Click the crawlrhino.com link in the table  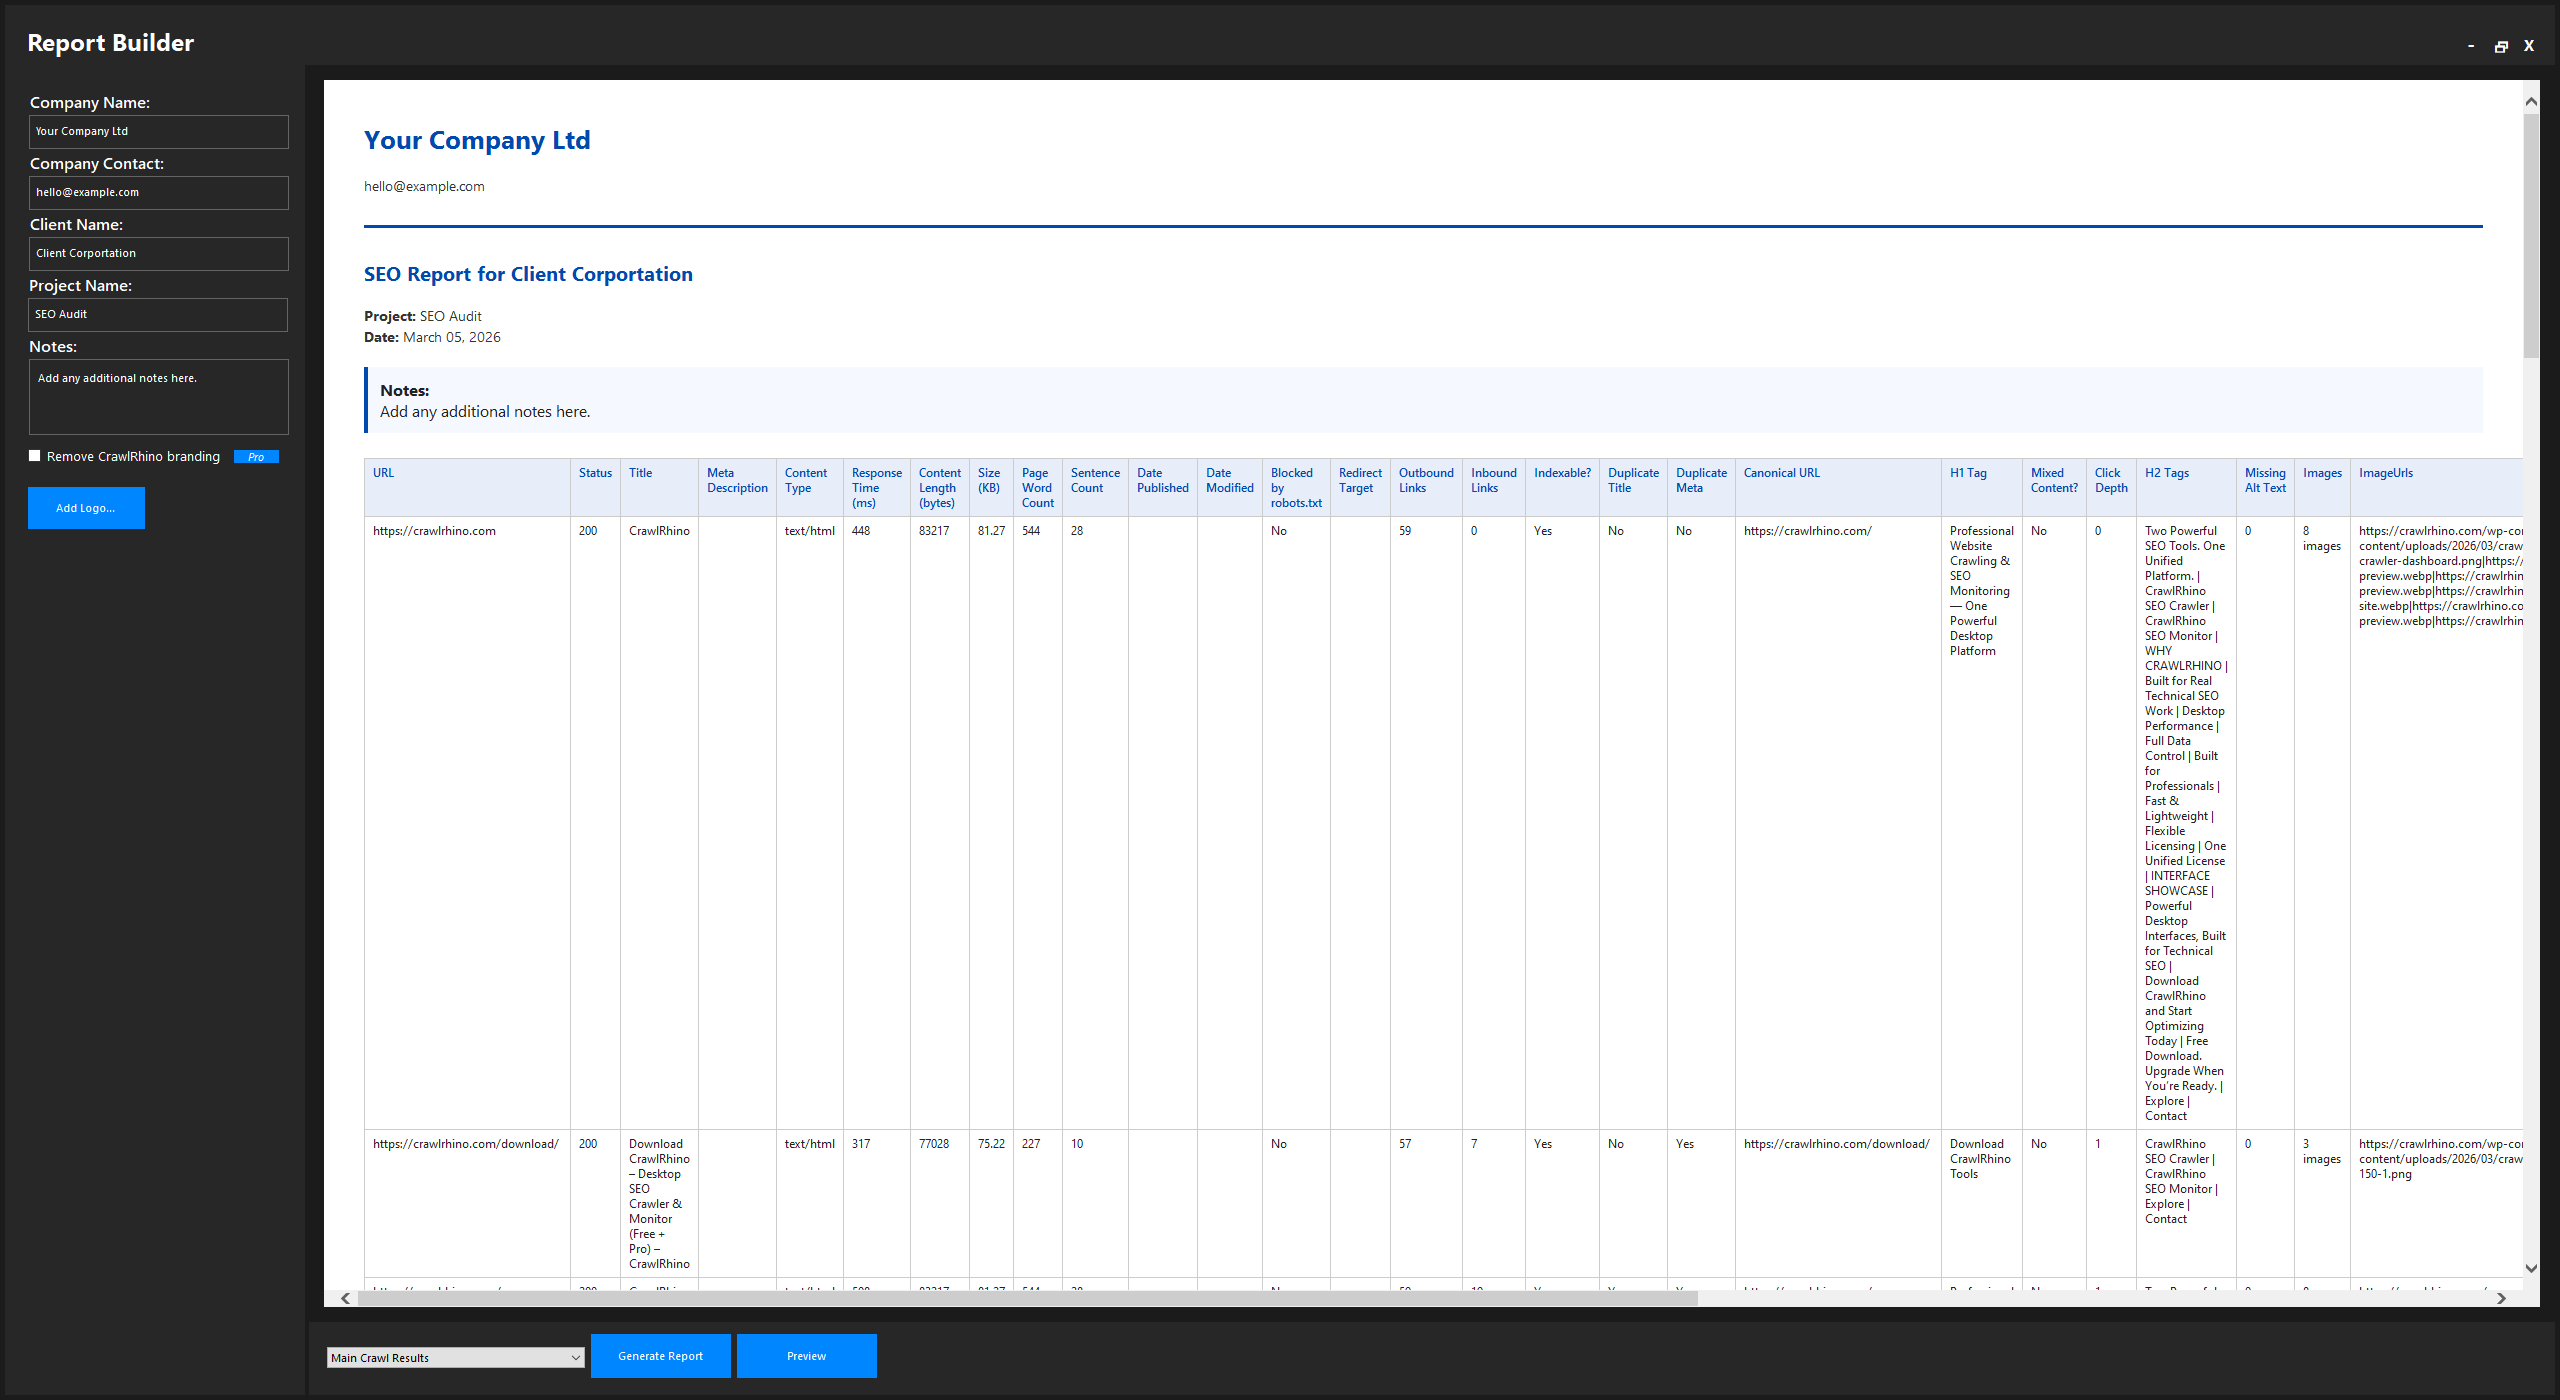coord(435,531)
